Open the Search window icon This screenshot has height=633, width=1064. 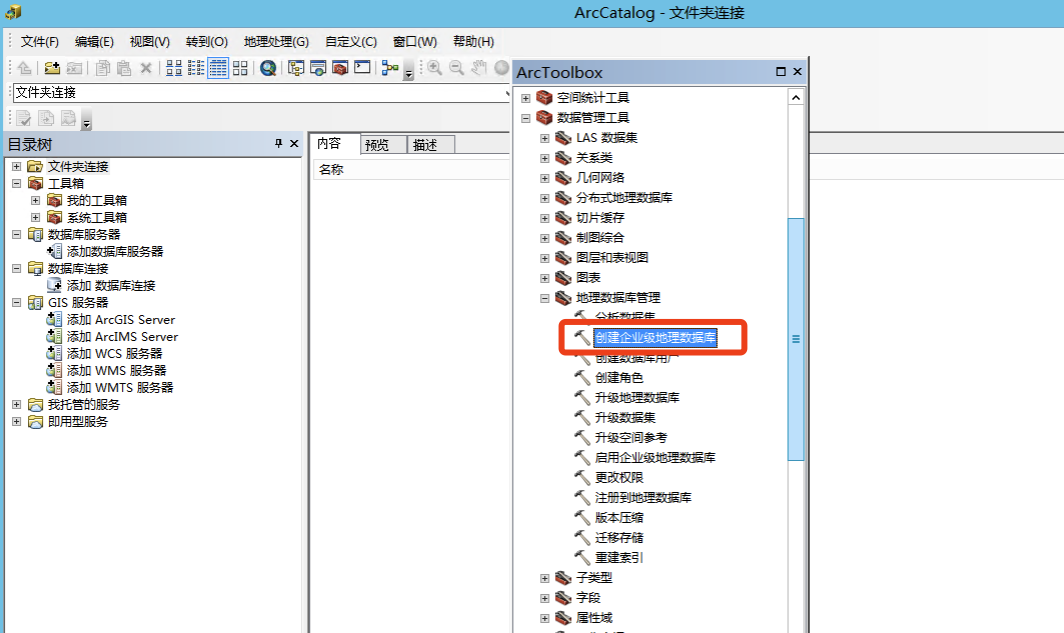[318, 68]
